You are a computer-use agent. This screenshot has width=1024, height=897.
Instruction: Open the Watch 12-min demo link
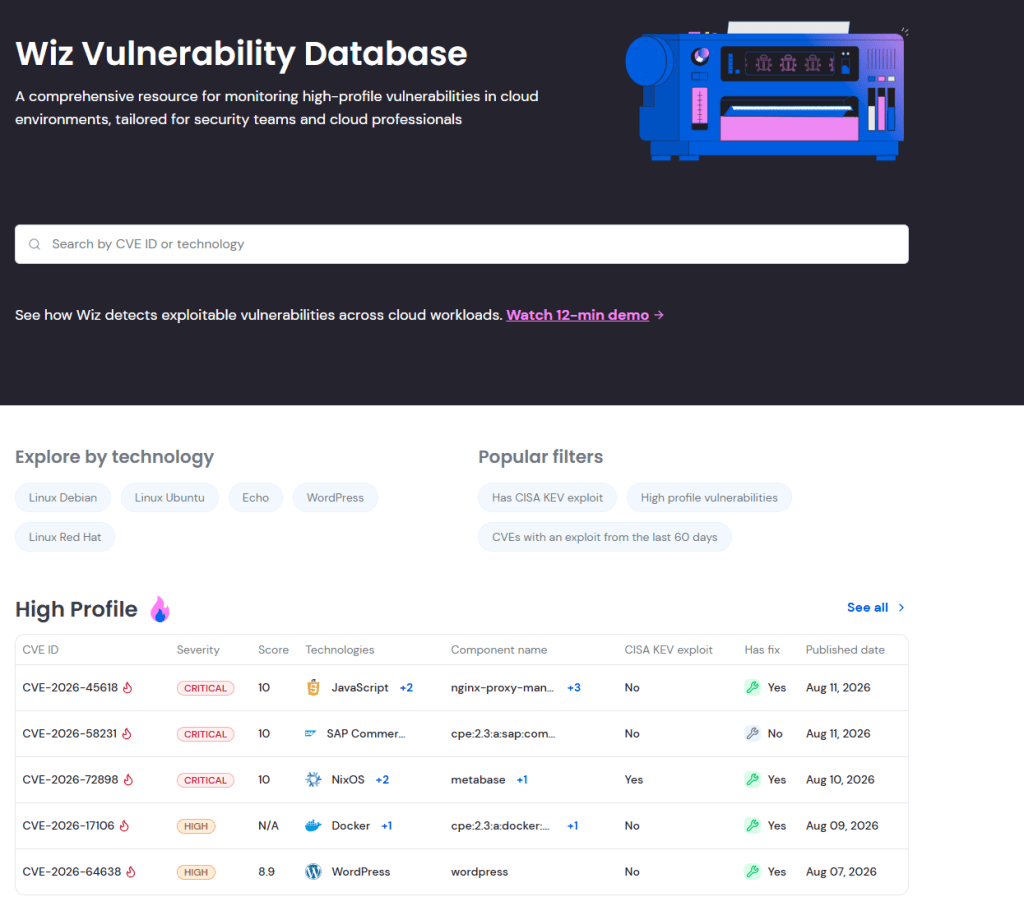[x=577, y=315]
